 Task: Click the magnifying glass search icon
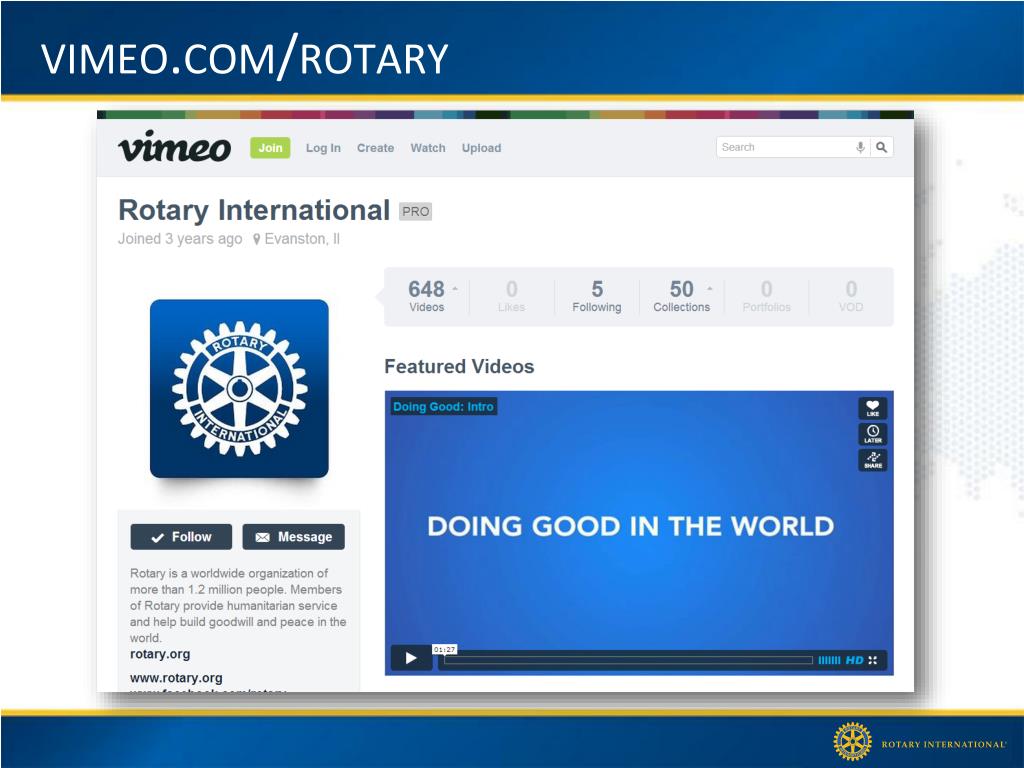tap(881, 147)
